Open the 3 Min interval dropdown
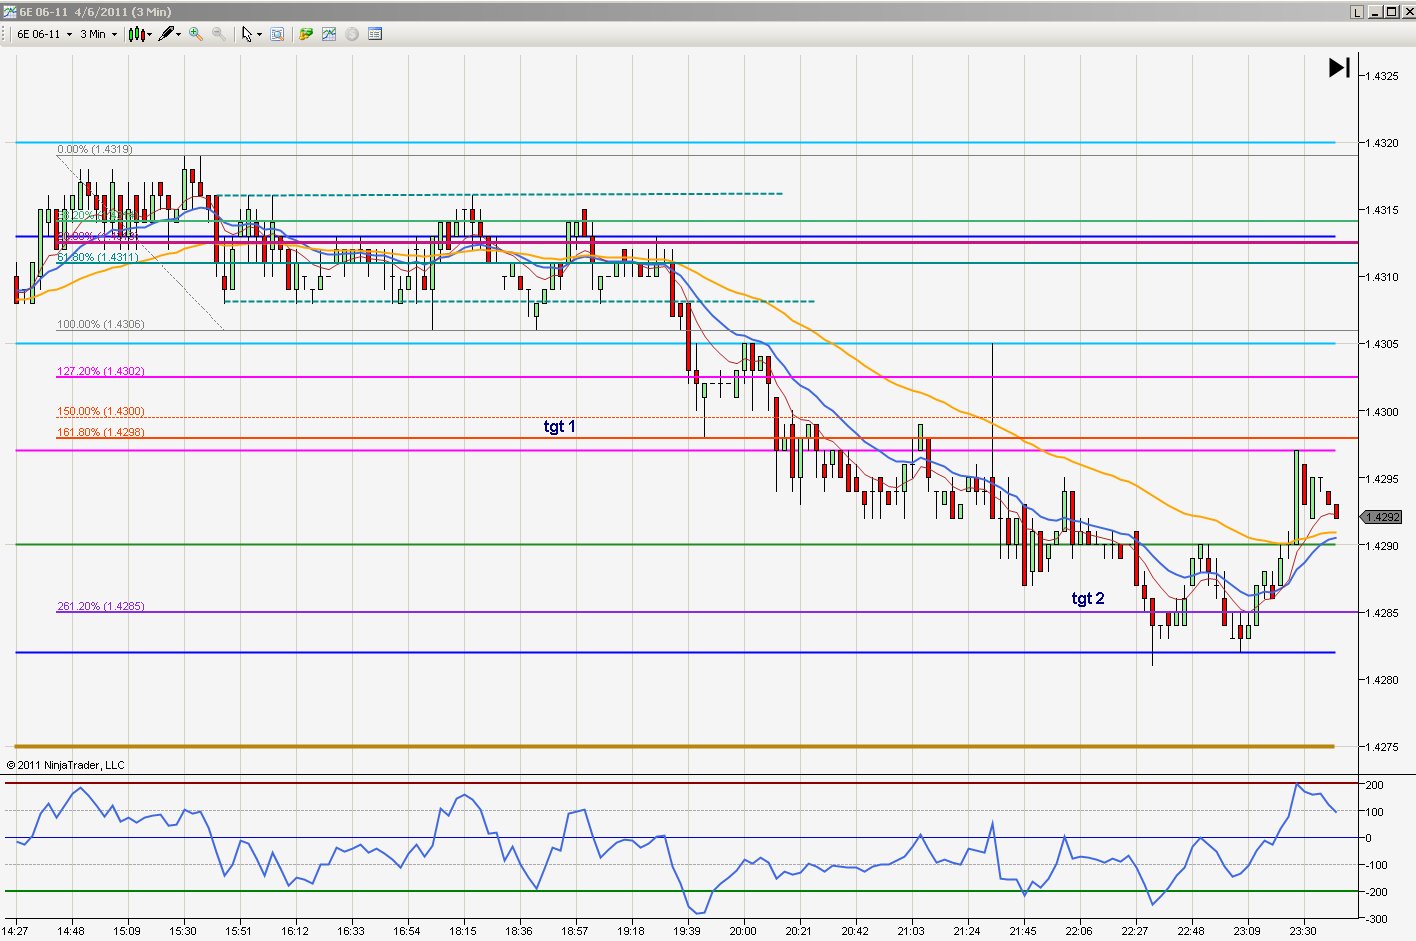 [x=99, y=34]
